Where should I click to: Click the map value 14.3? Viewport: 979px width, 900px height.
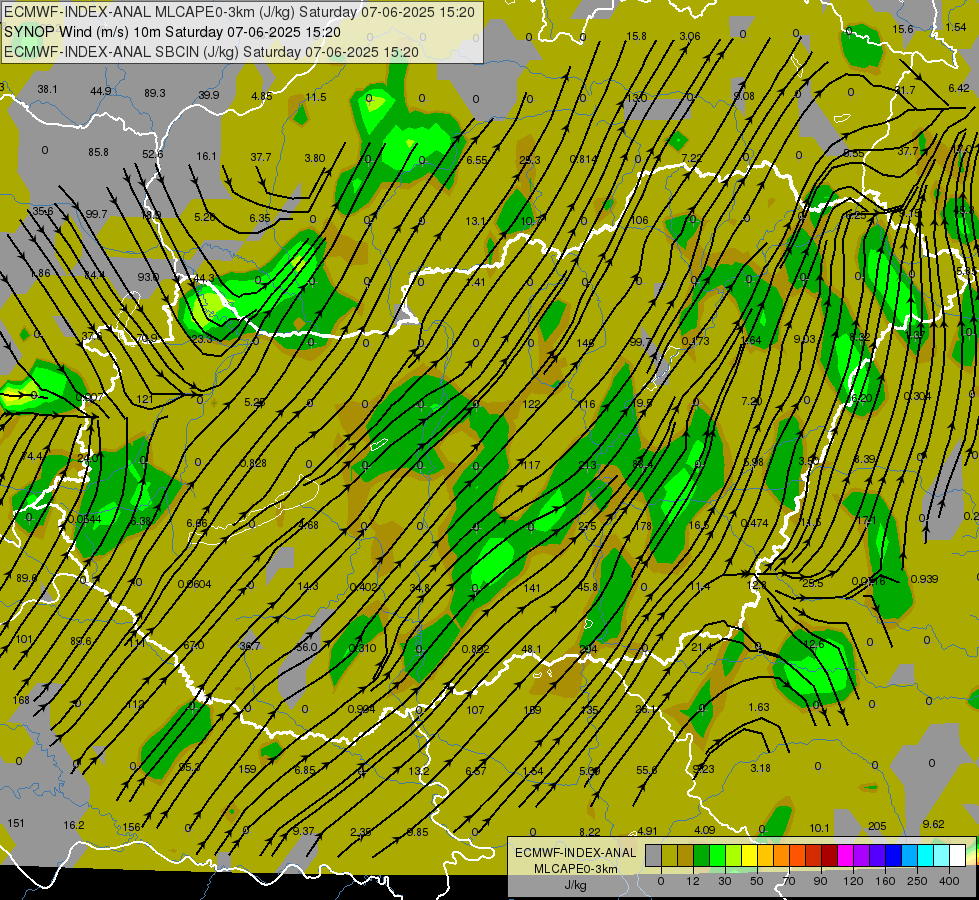308,586
